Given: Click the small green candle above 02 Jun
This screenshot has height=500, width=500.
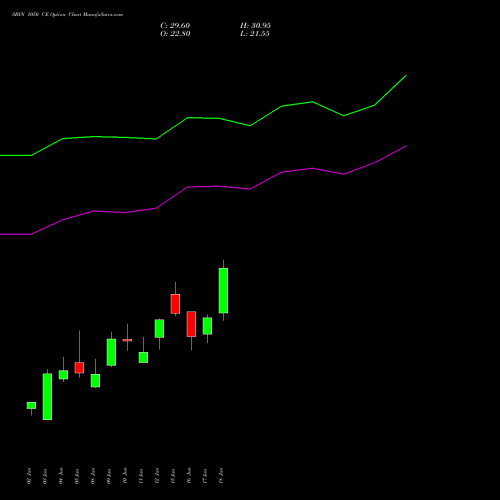Looking at the screenshot, I should [31, 405].
